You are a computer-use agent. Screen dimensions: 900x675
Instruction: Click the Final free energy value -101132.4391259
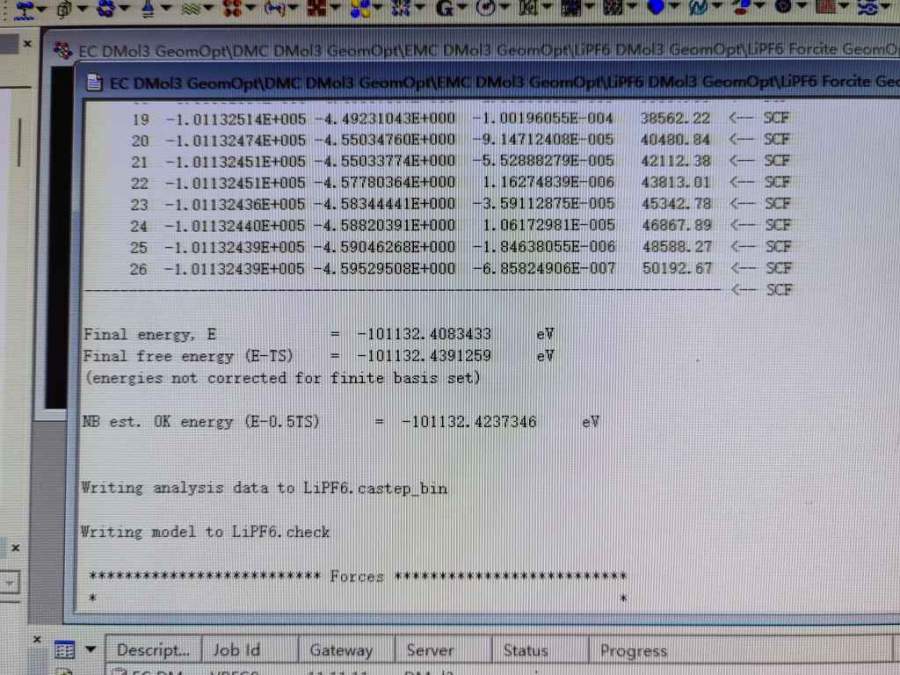424,356
